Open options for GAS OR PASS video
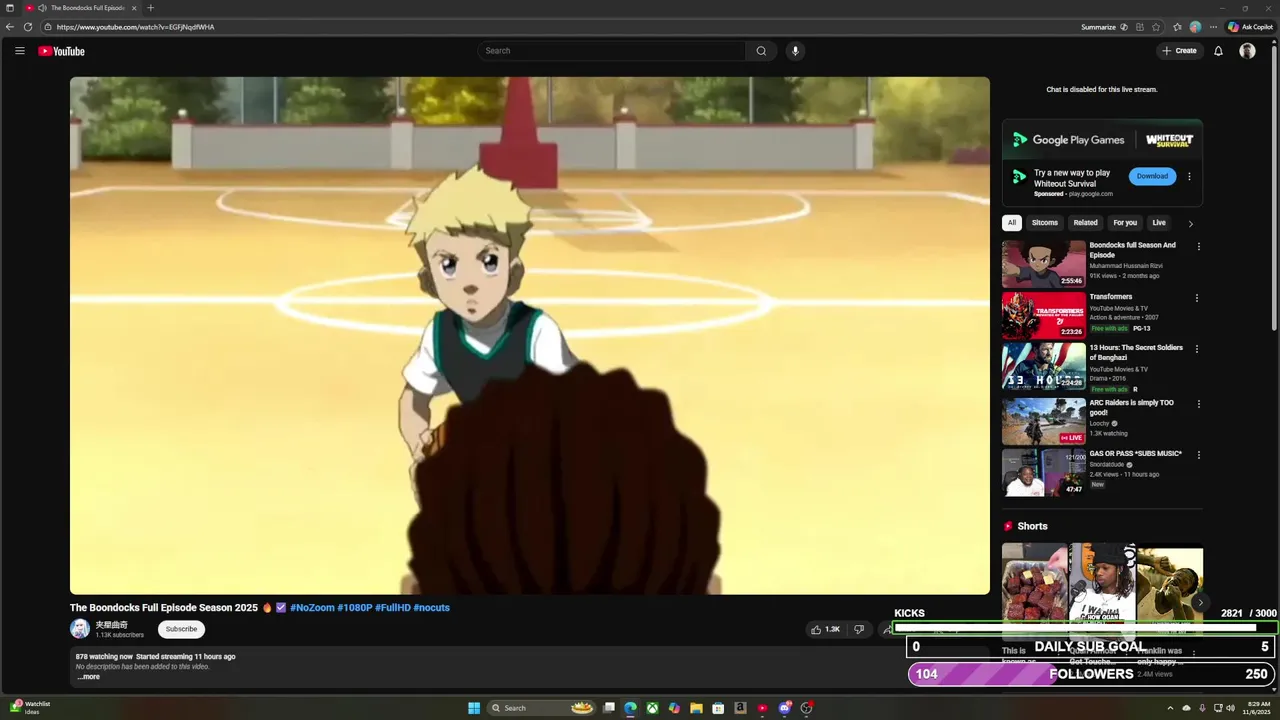 (x=1198, y=455)
